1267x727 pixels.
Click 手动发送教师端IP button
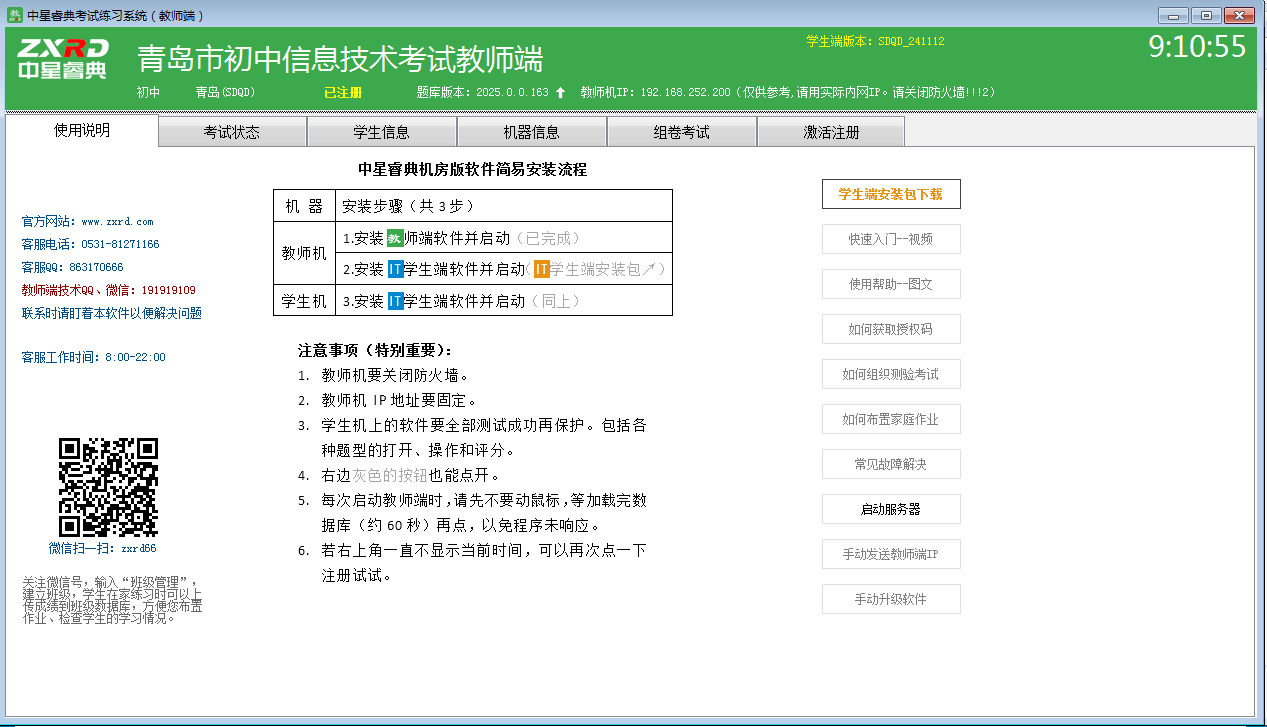(890, 554)
